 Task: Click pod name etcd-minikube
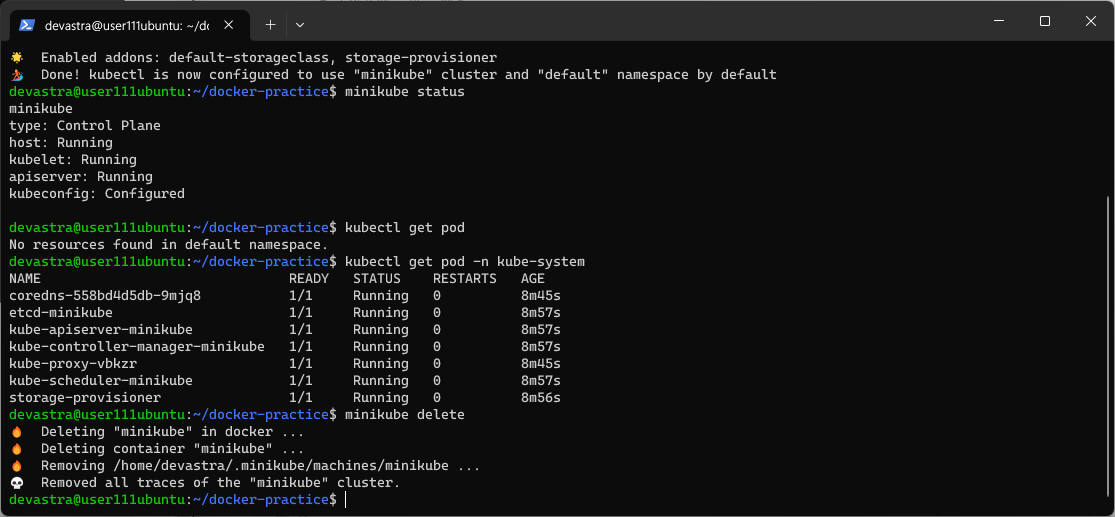pos(60,312)
